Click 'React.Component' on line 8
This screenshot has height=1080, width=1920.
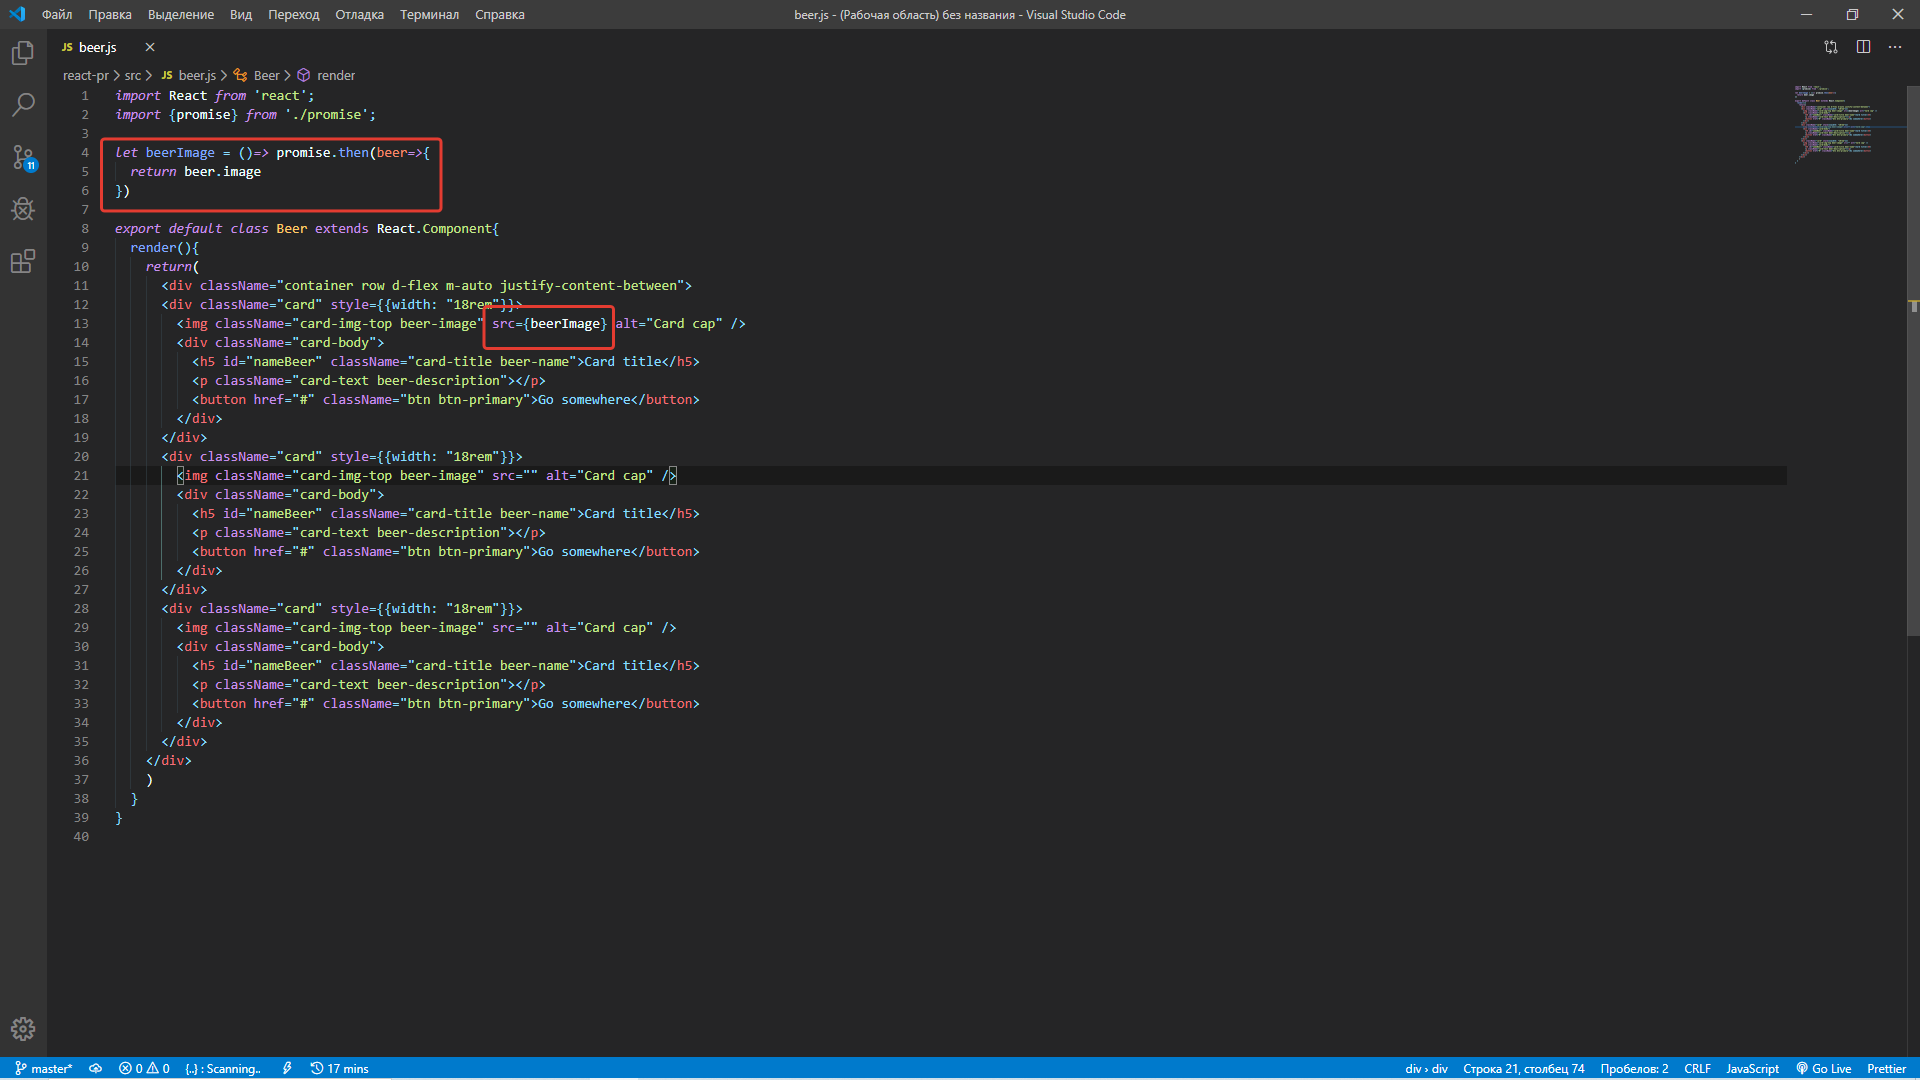point(433,228)
